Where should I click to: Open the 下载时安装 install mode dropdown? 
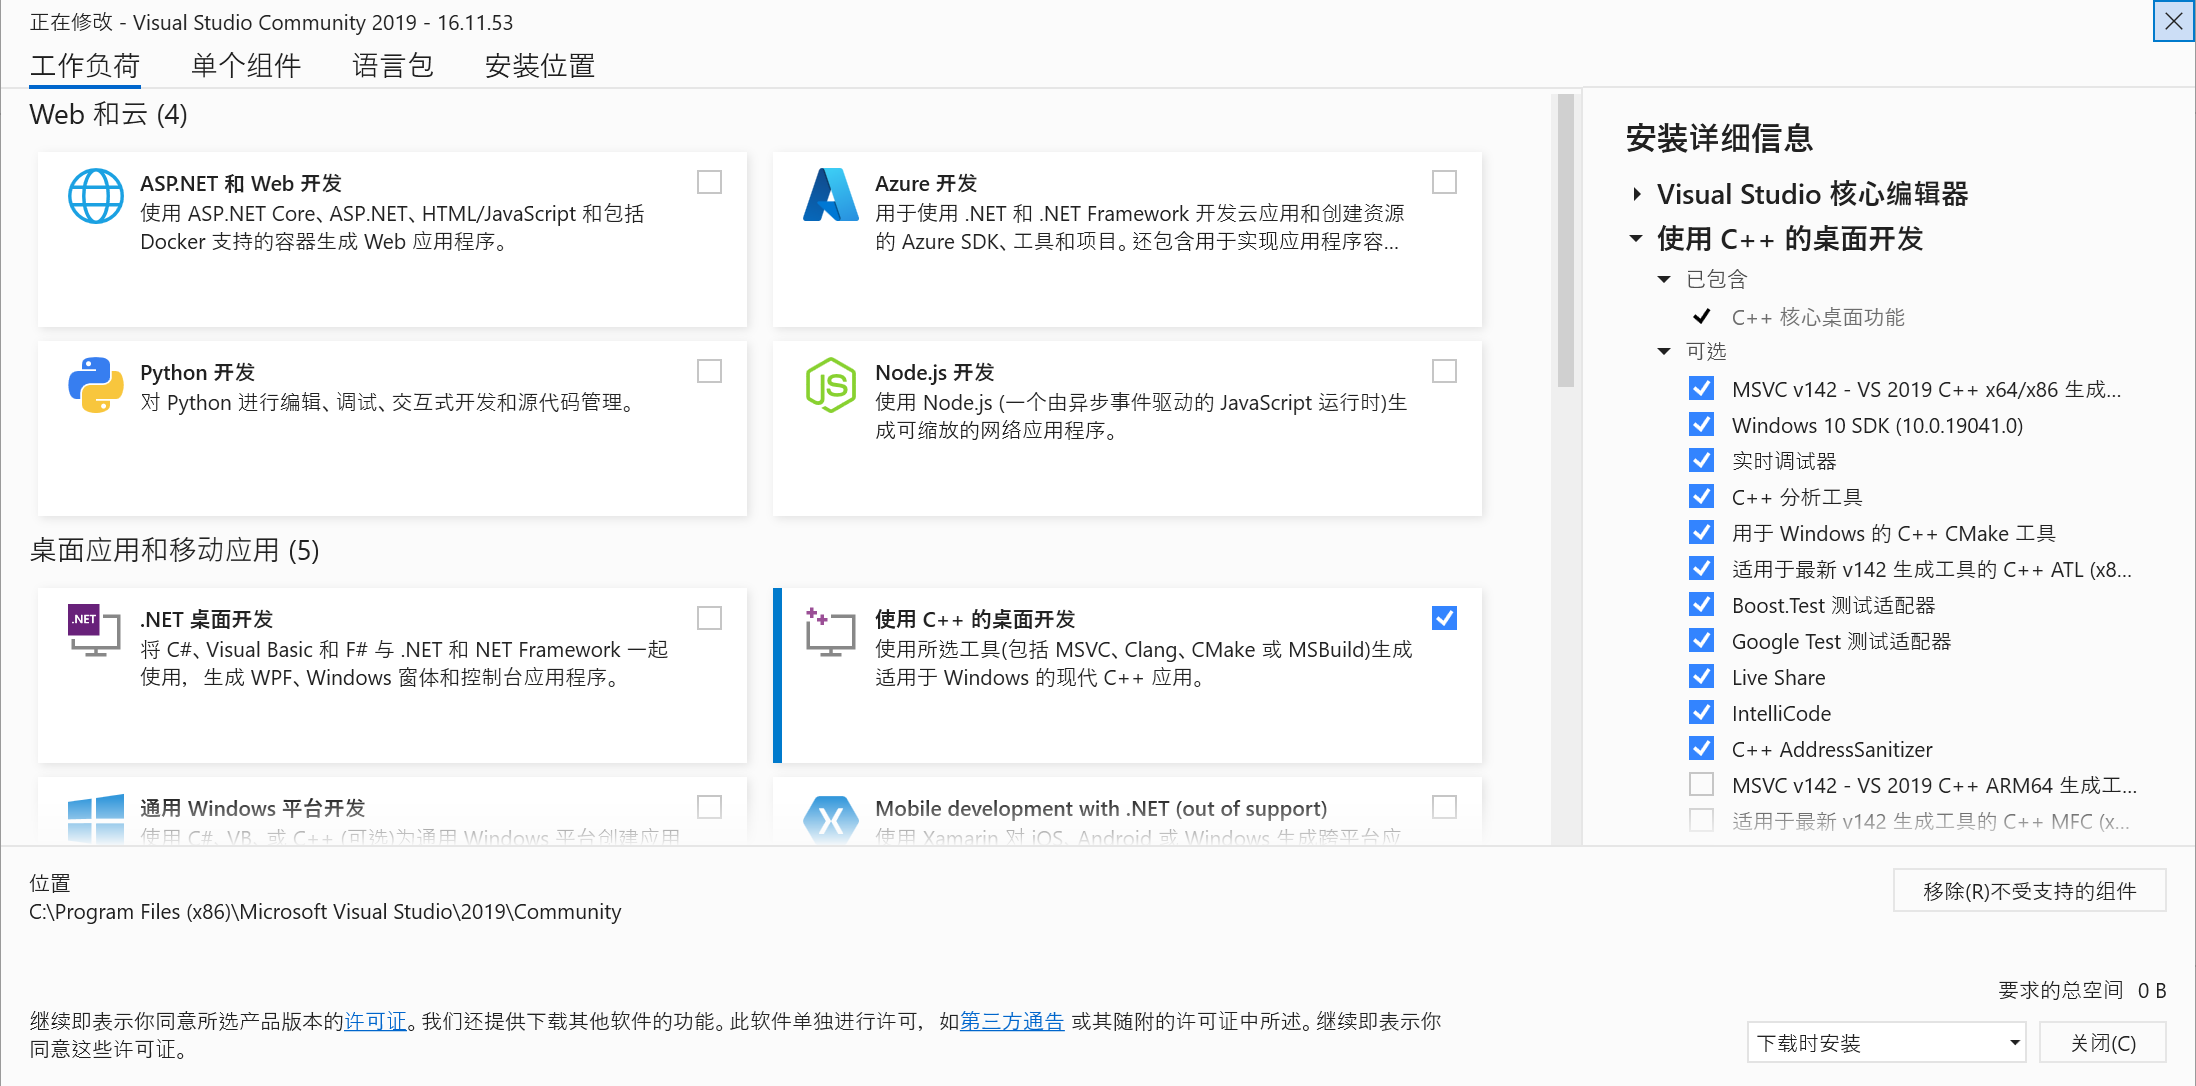point(1886,1043)
